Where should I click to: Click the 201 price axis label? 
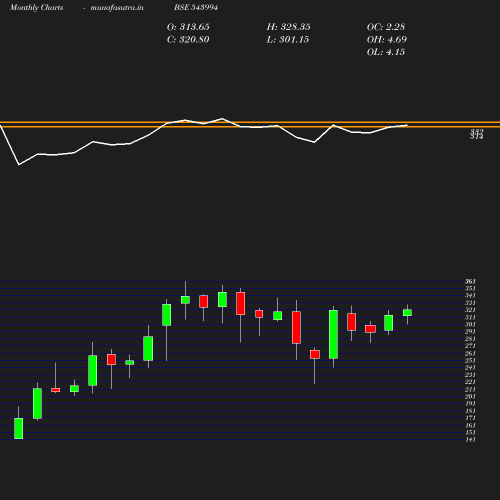[470, 396]
